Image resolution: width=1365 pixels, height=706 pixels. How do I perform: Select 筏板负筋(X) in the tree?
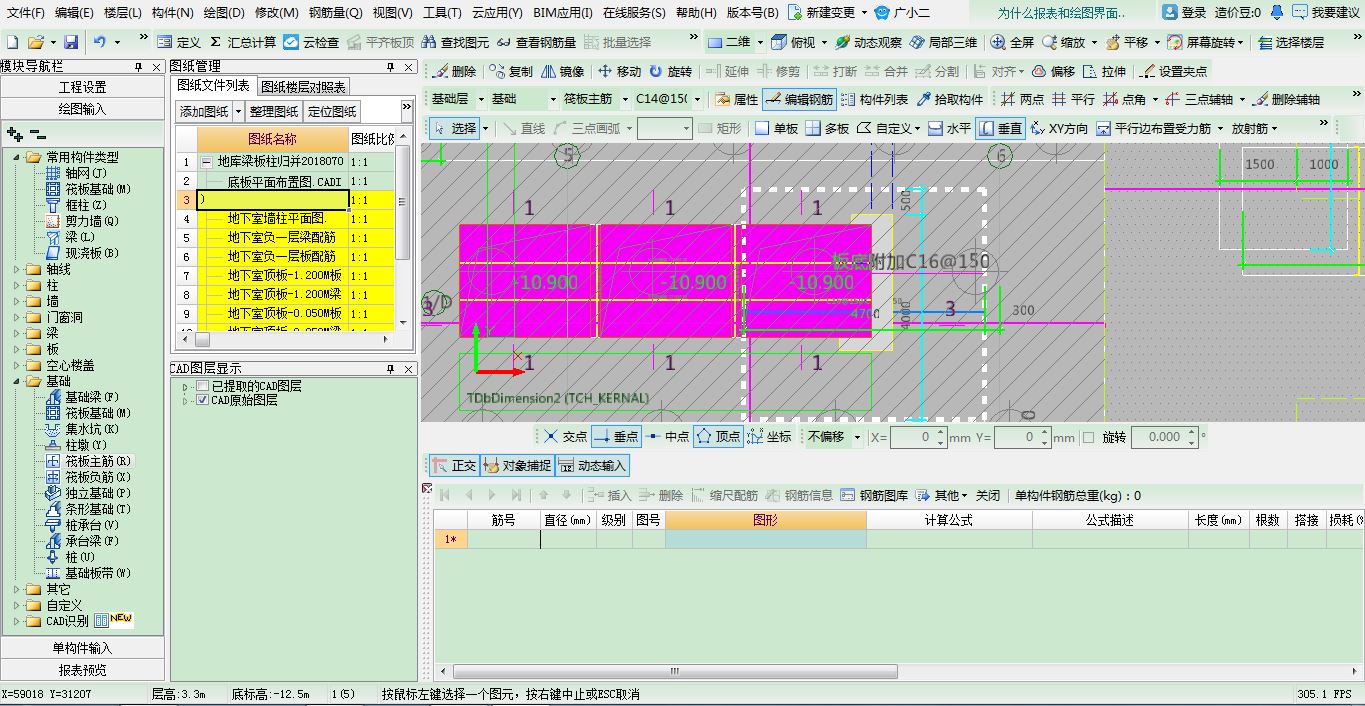[x=97, y=477]
